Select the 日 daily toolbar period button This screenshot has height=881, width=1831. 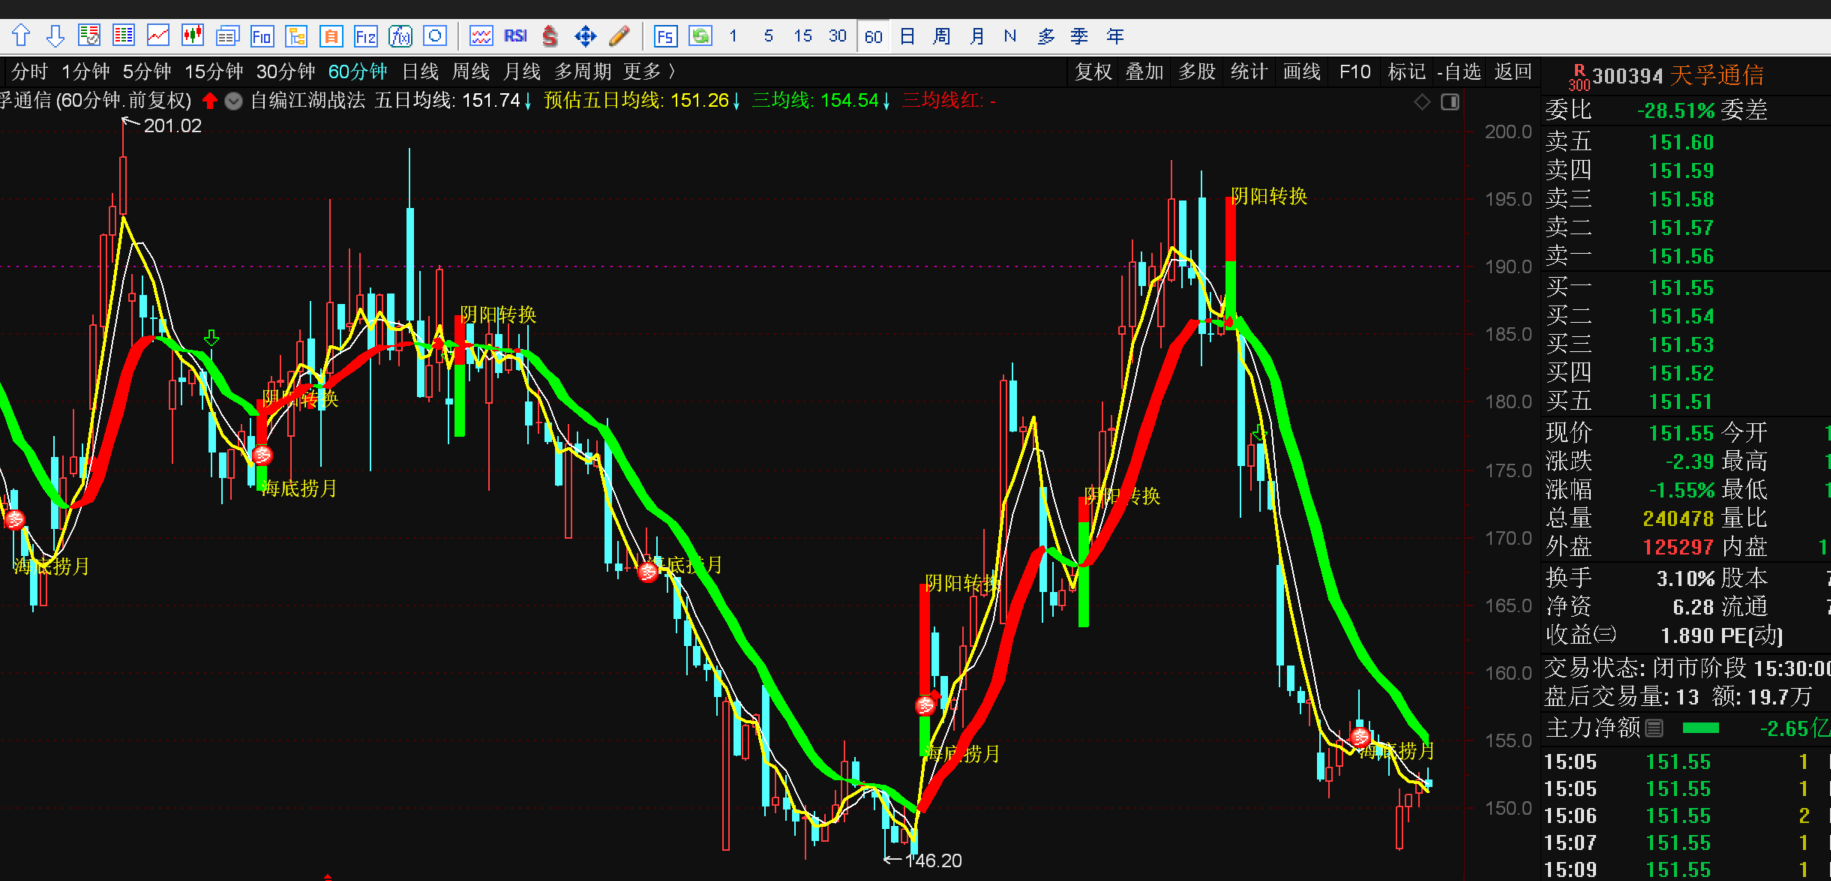tap(907, 36)
